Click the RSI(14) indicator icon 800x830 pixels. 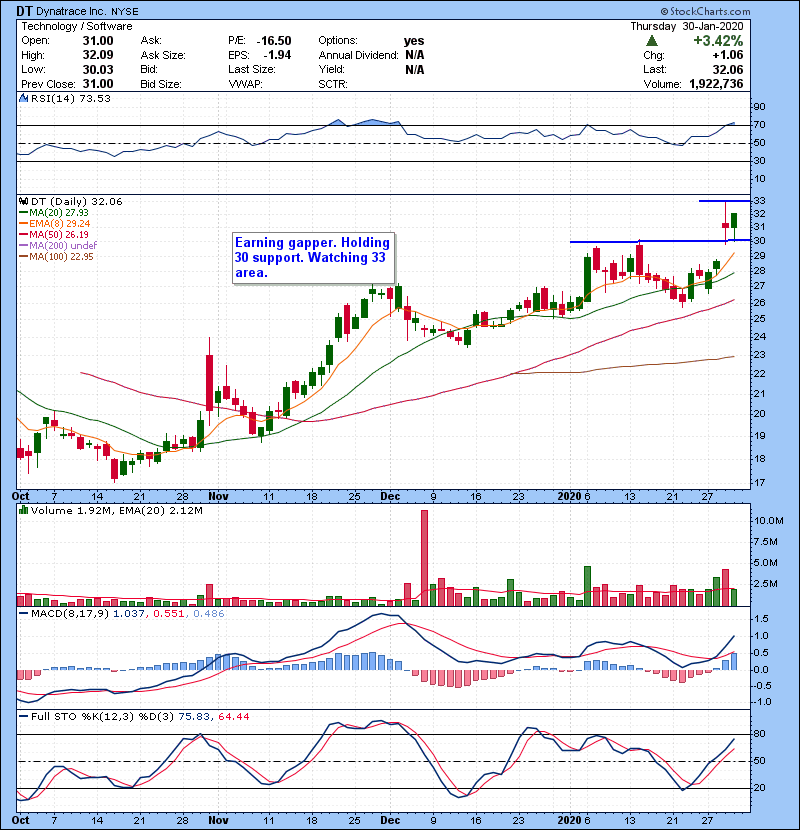(23, 98)
